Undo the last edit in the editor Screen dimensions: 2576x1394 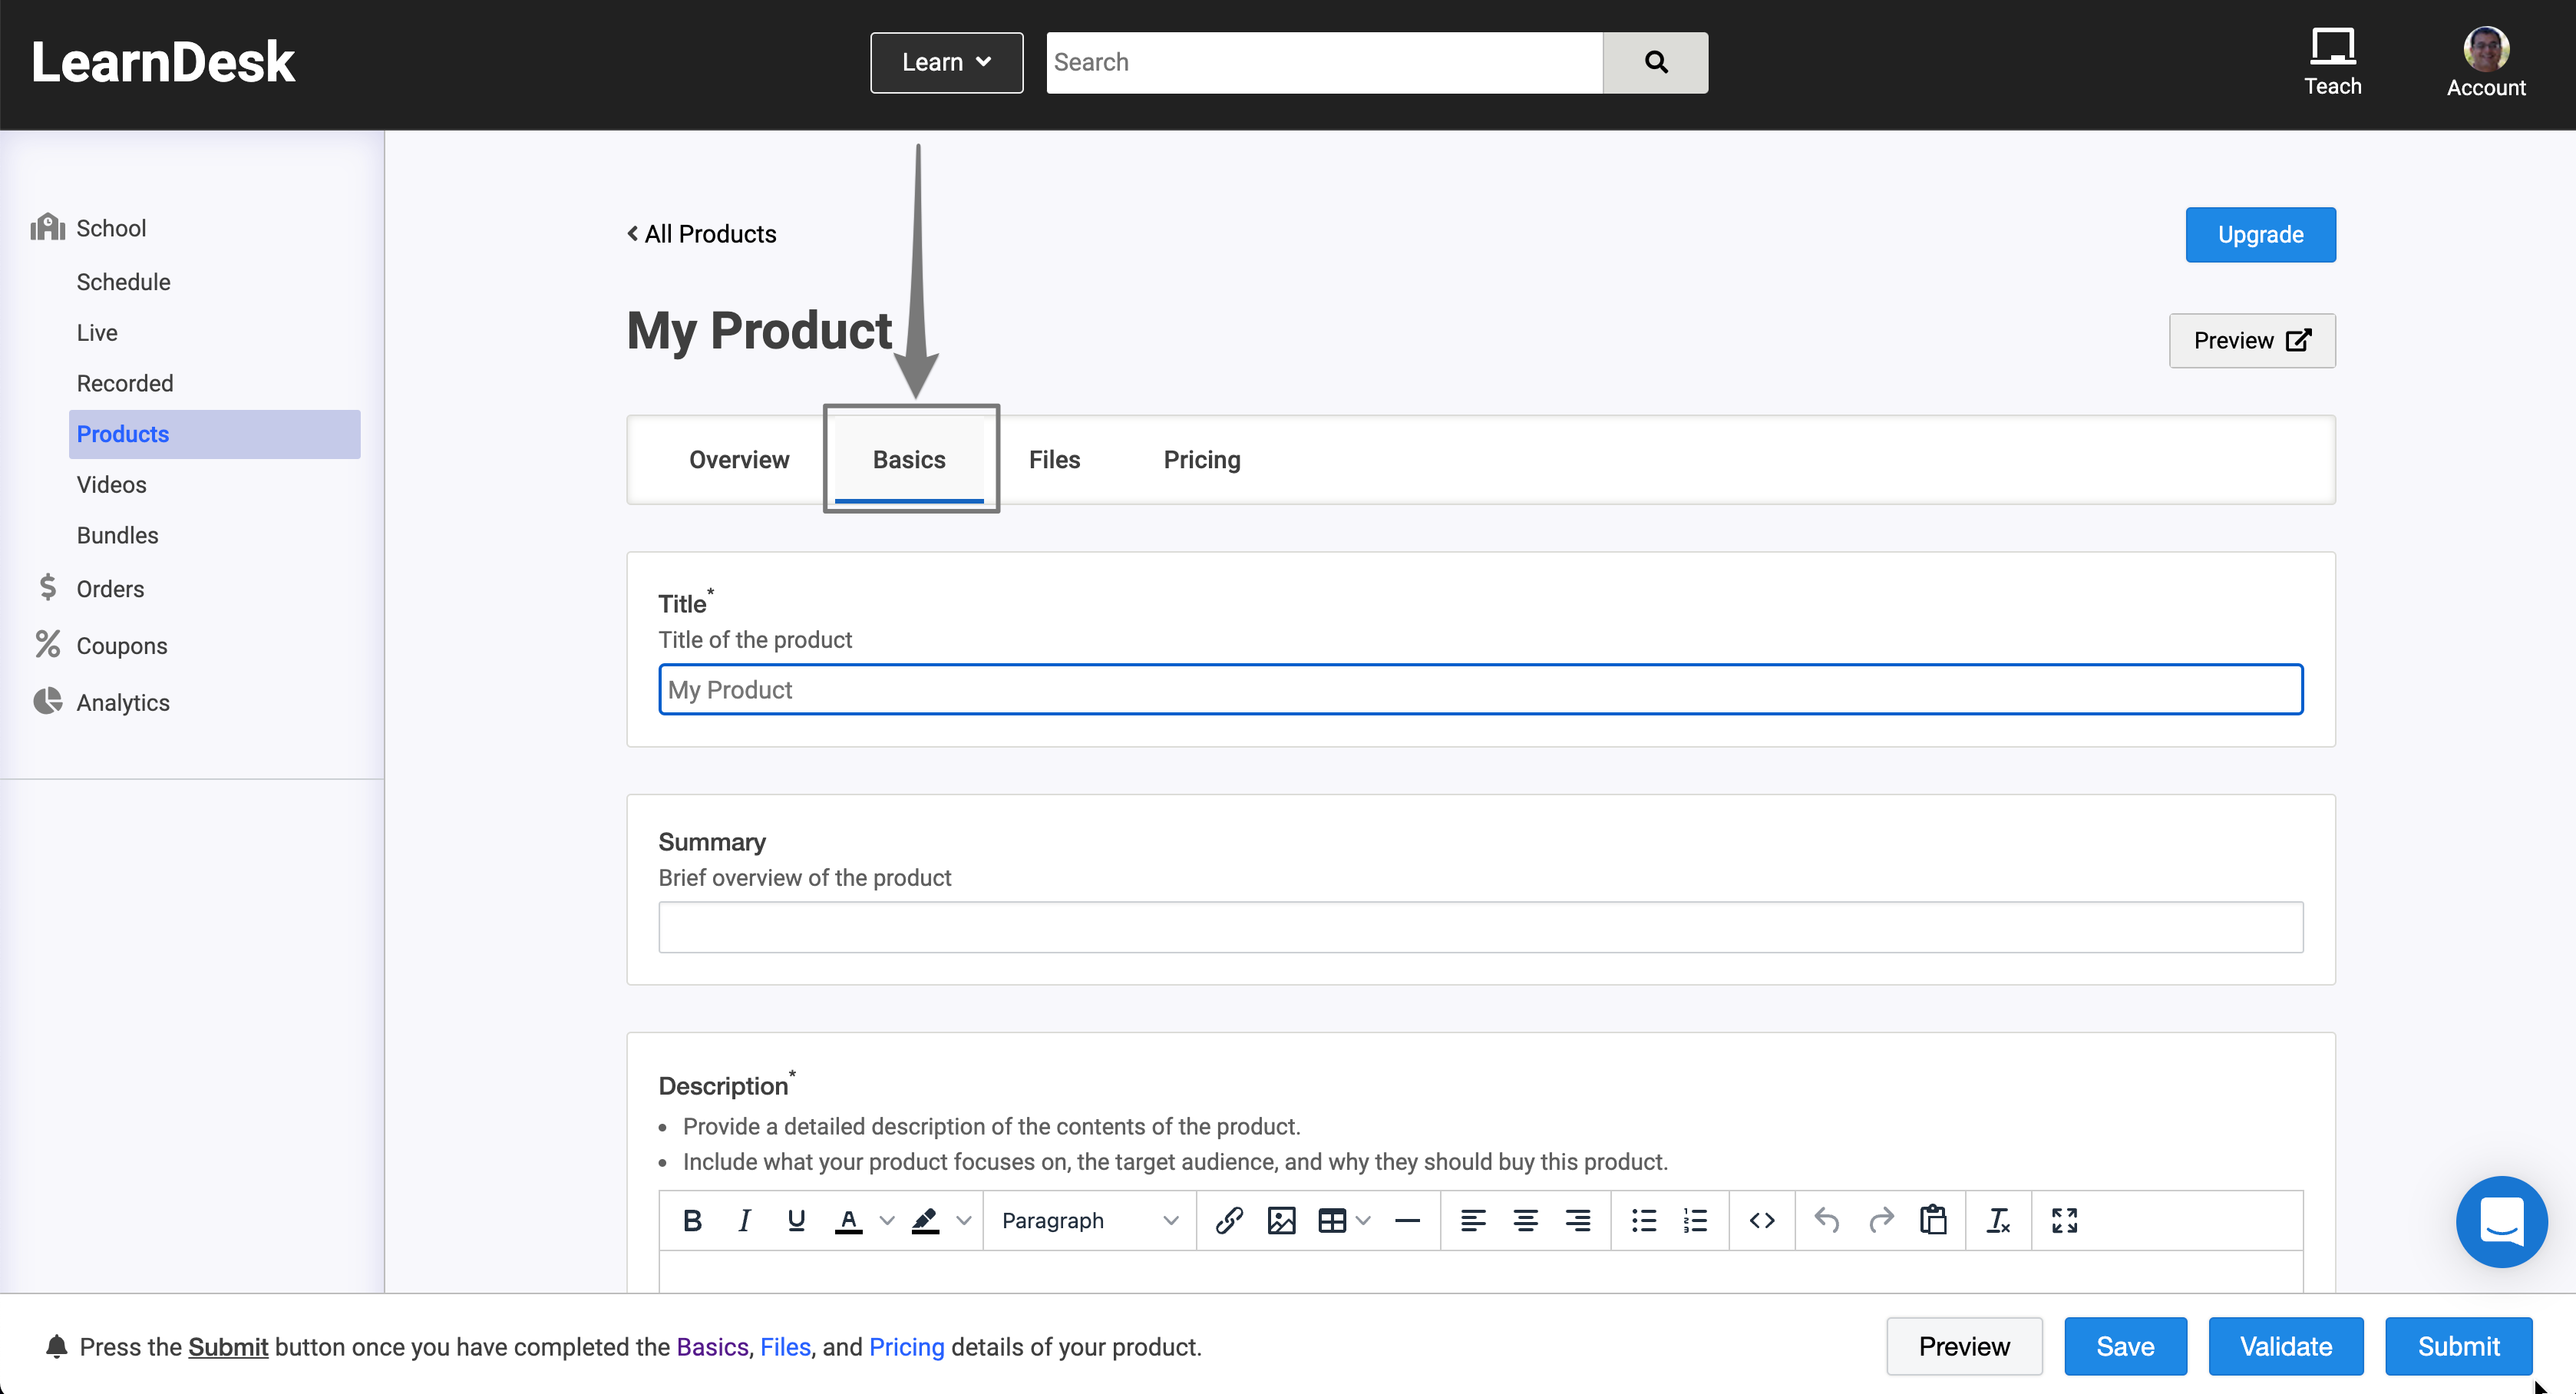tap(1827, 1220)
